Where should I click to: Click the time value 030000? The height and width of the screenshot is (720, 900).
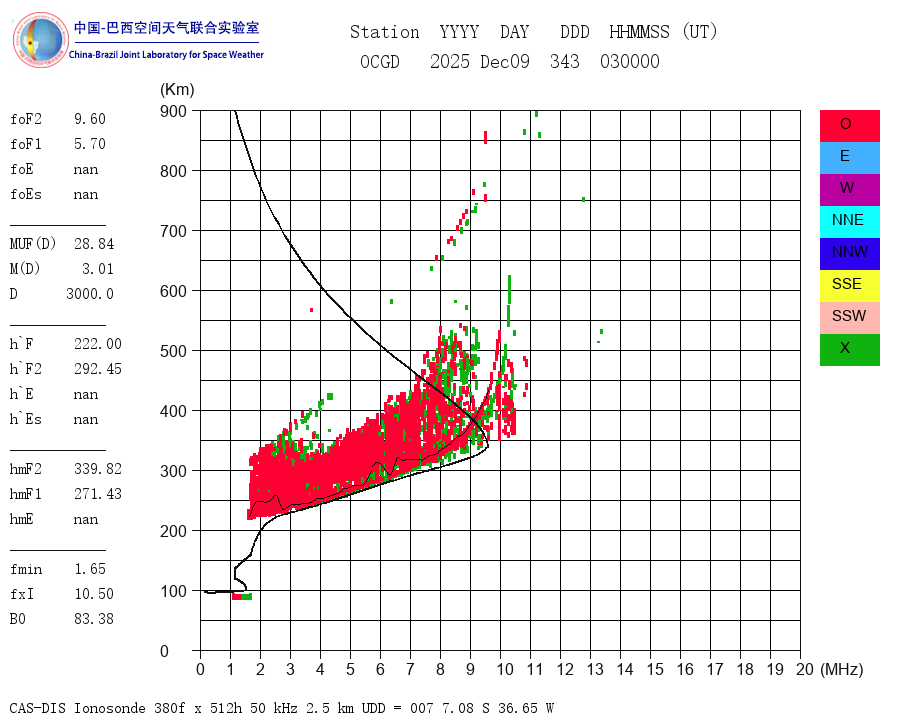(630, 61)
